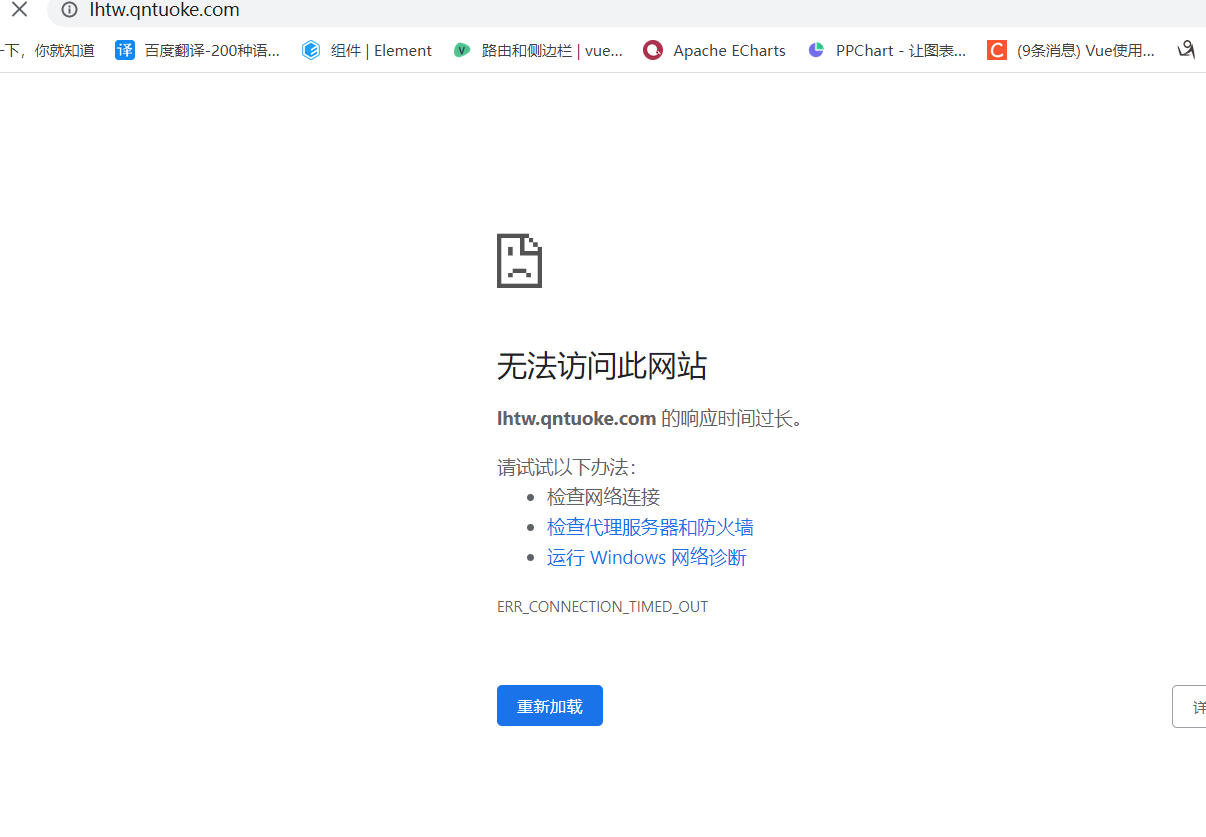Click the green Vue favicon on bookmarks bar
Image resolution: width=1206 pixels, height=837 pixels.
point(461,49)
